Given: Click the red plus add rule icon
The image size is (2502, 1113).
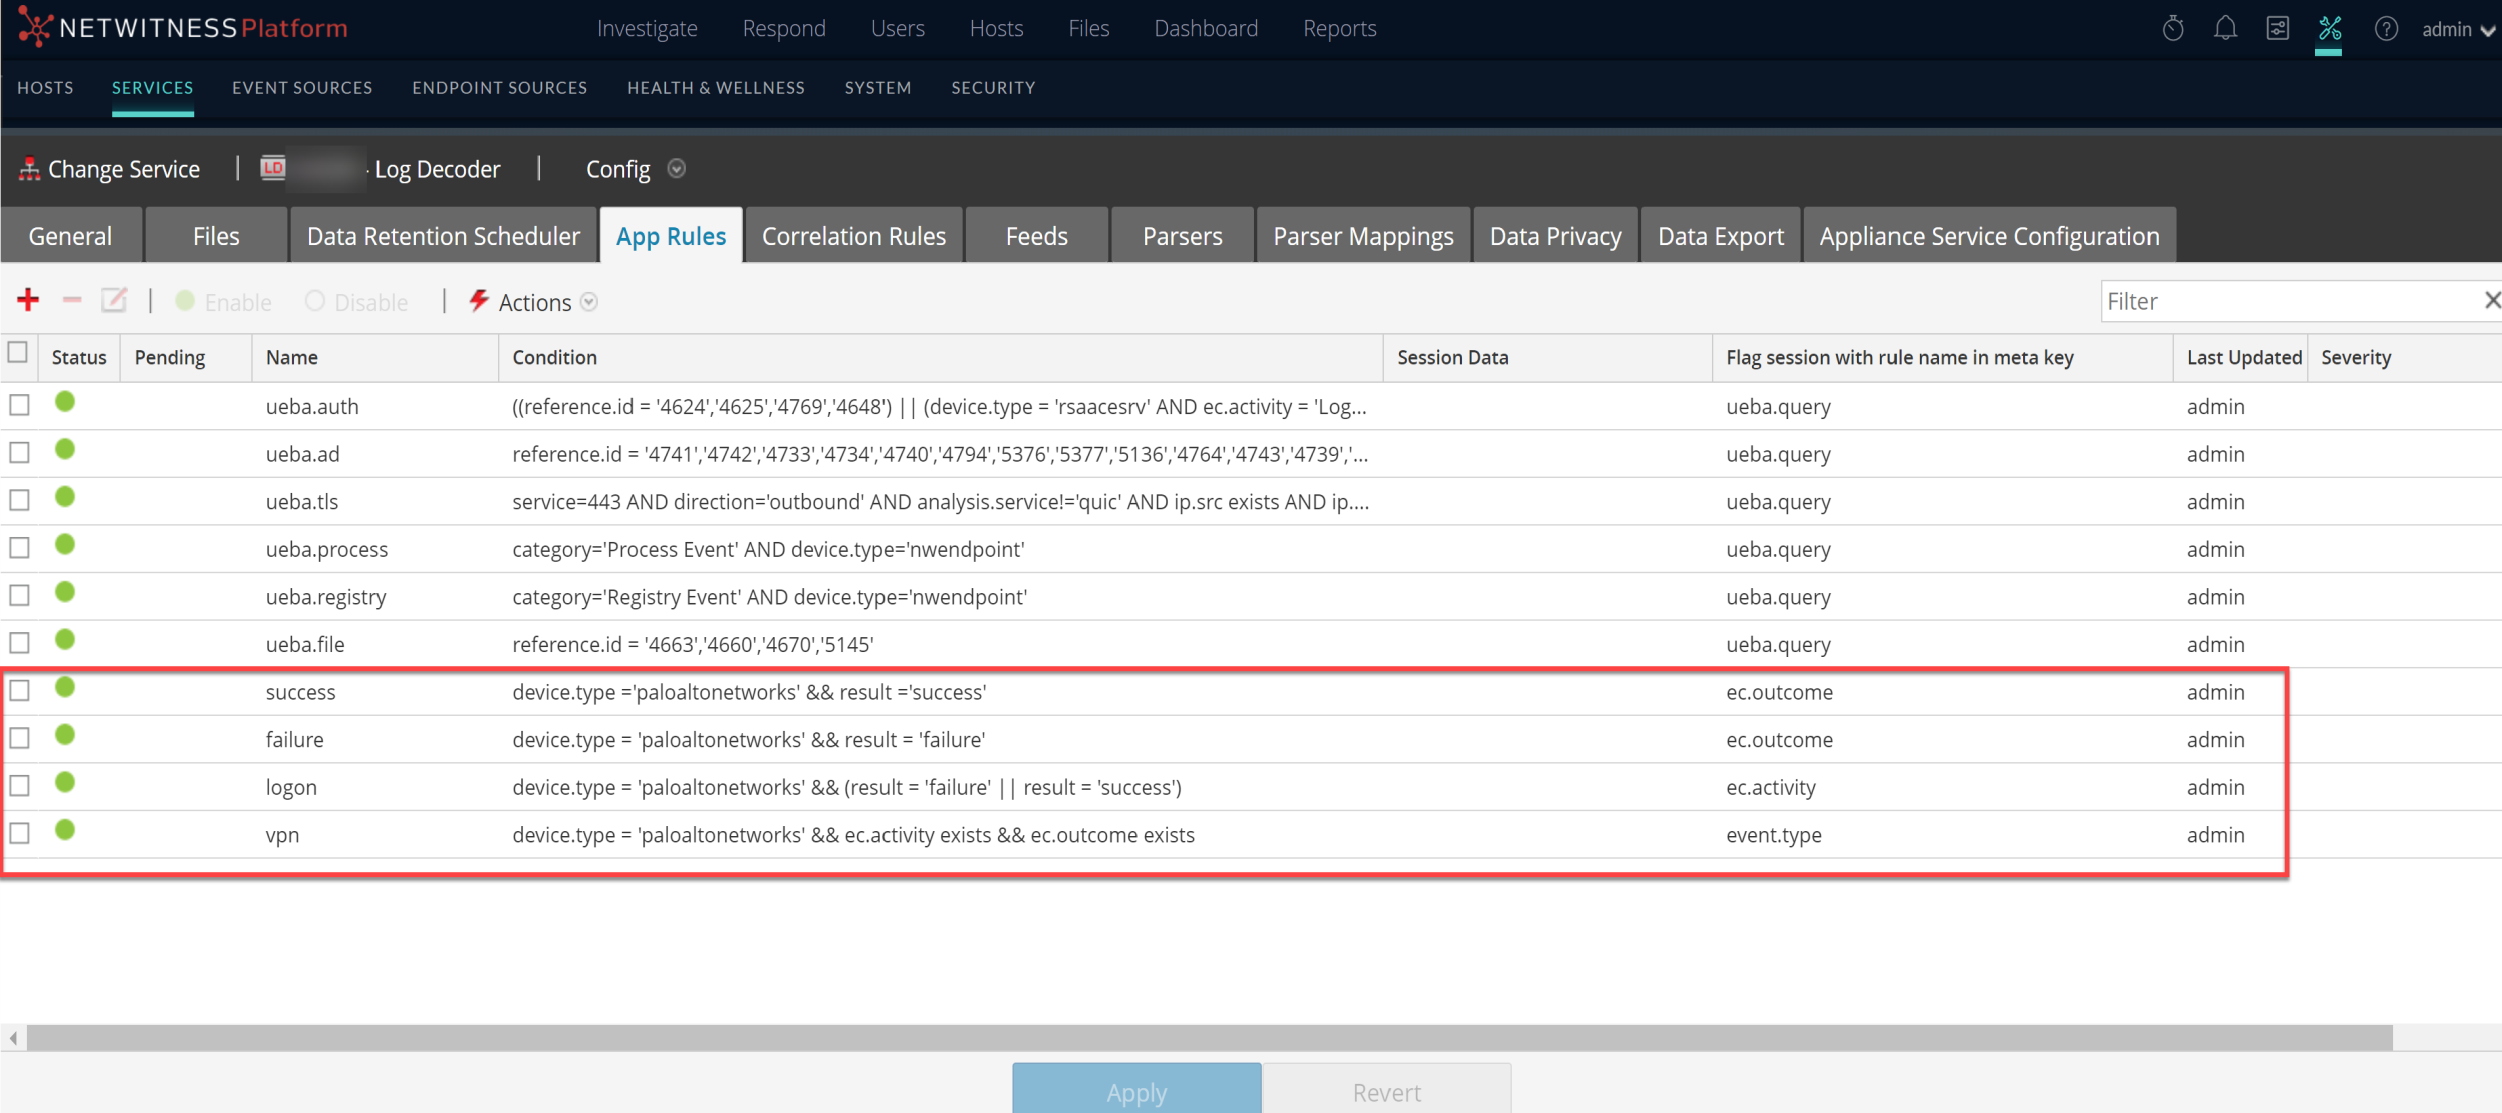Looking at the screenshot, I should tap(28, 300).
